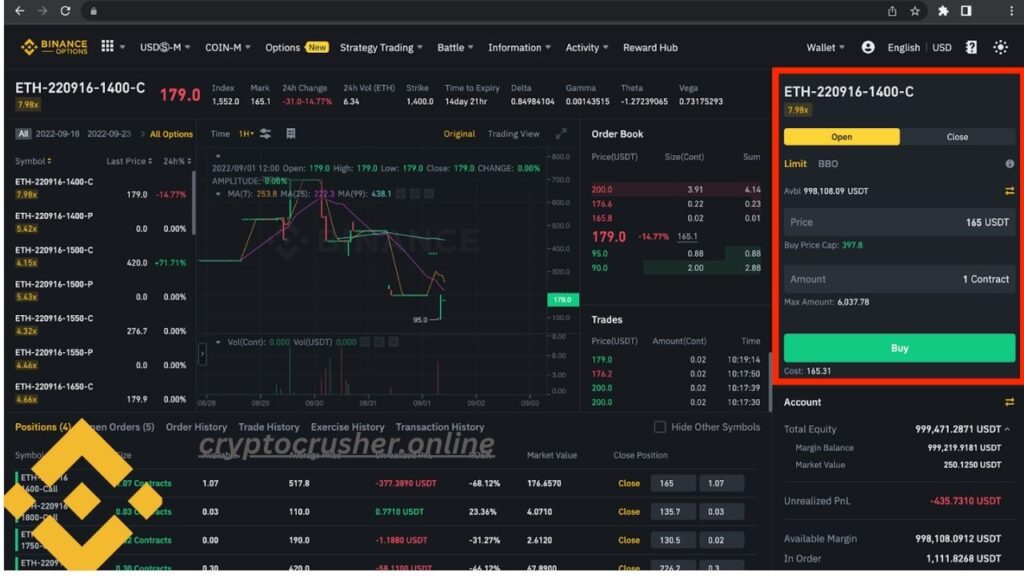Click the green Buy button
Screen dimensions: 1024x576
(899, 348)
